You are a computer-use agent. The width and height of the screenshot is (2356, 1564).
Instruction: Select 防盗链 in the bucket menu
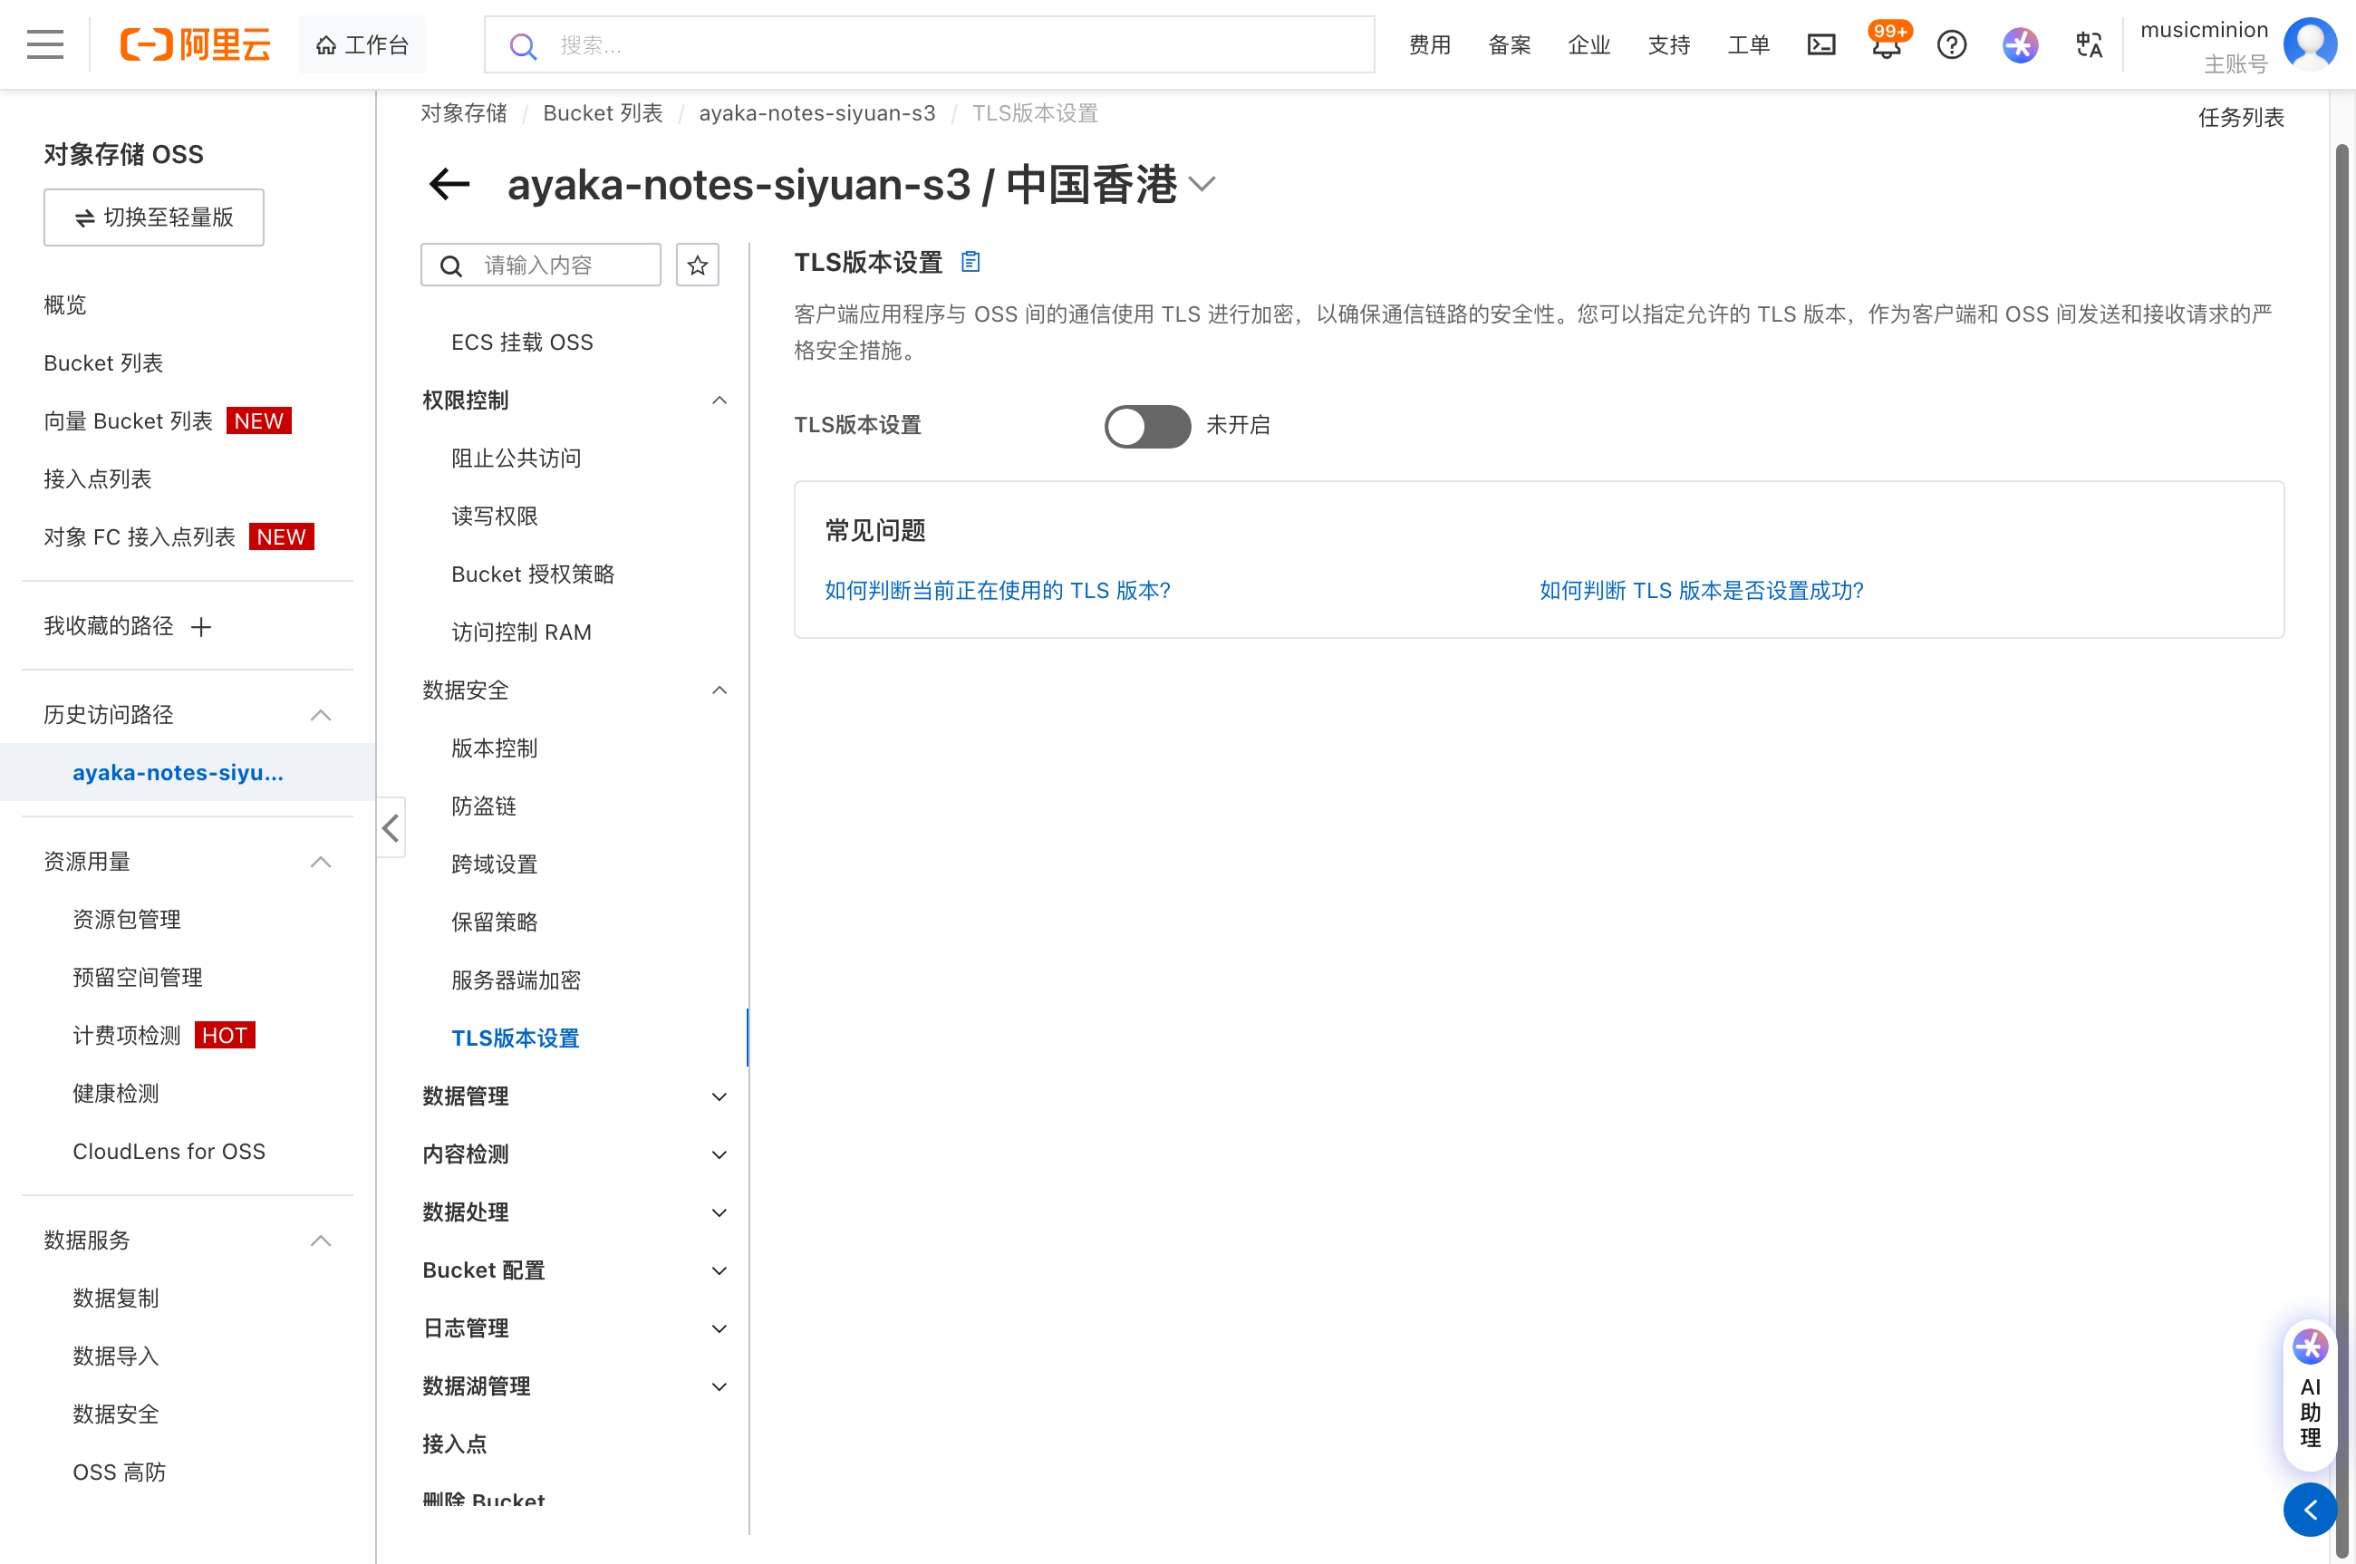[484, 806]
